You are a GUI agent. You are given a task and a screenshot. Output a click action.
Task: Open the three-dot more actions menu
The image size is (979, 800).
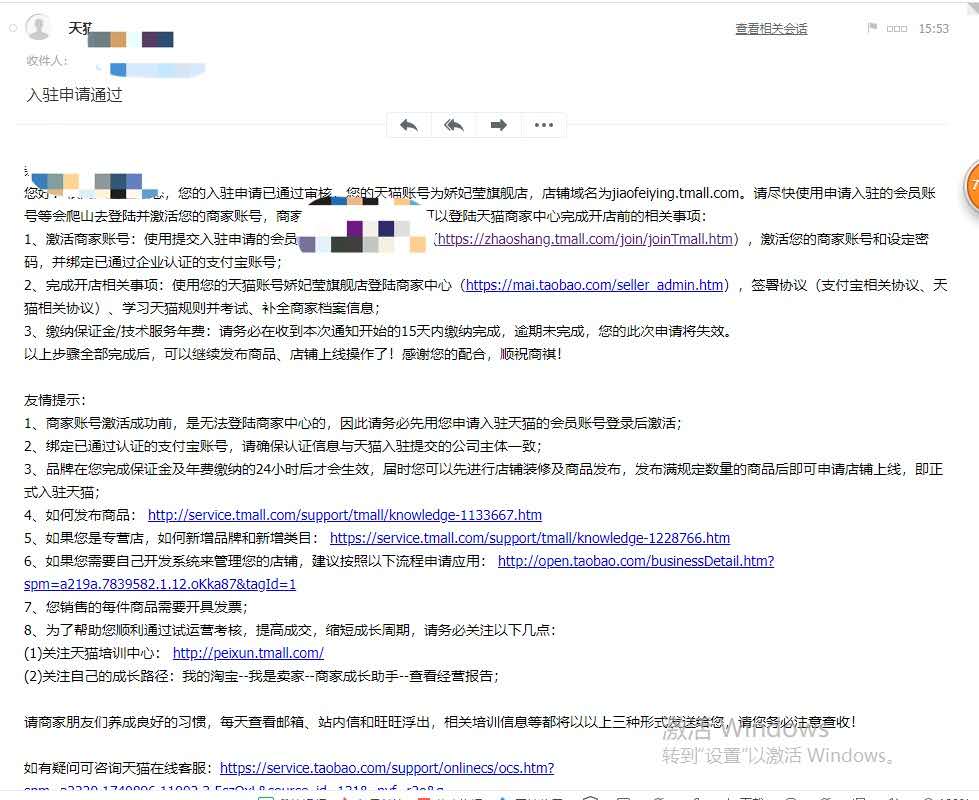coord(544,126)
